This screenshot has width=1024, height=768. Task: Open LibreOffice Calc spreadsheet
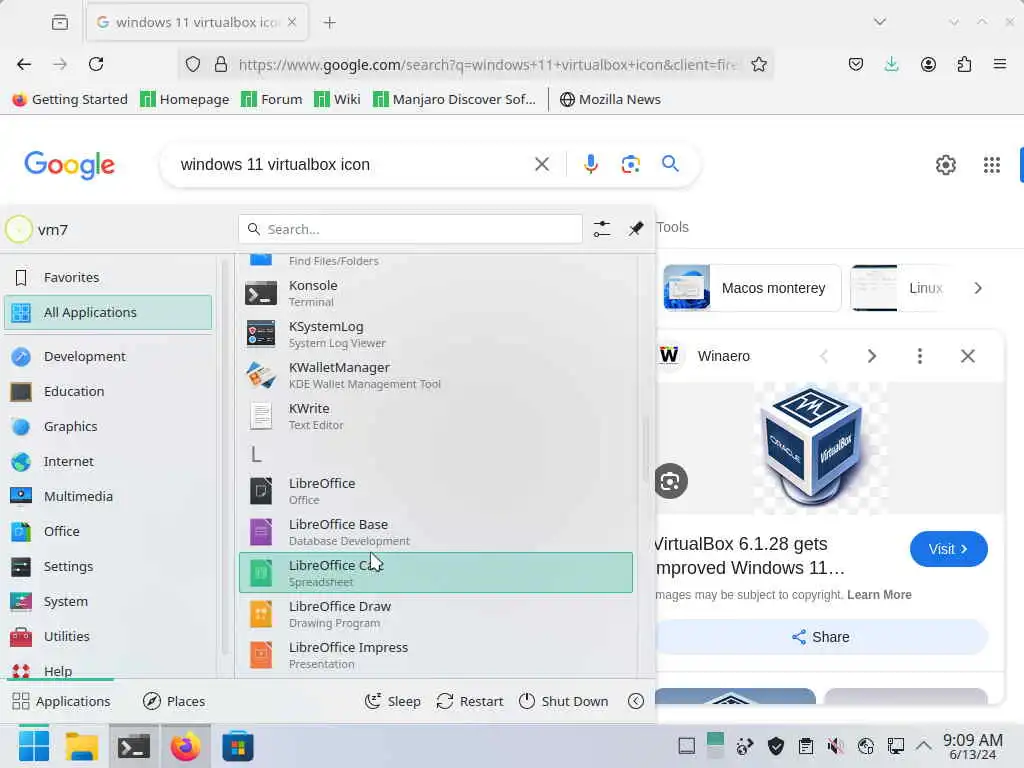pyautogui.click(x=436, y=573)
